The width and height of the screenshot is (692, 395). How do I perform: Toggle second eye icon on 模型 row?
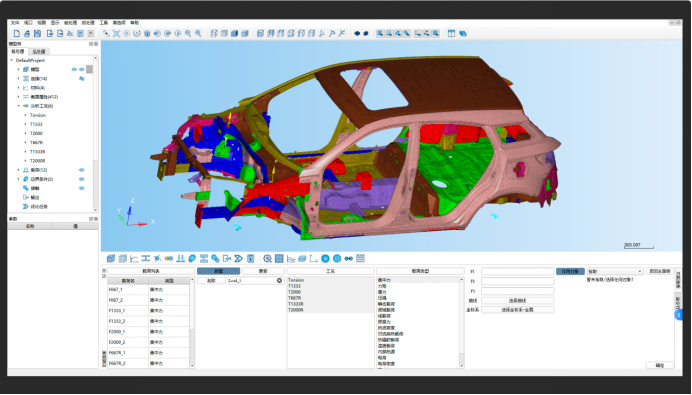click(x=82, y=69)
